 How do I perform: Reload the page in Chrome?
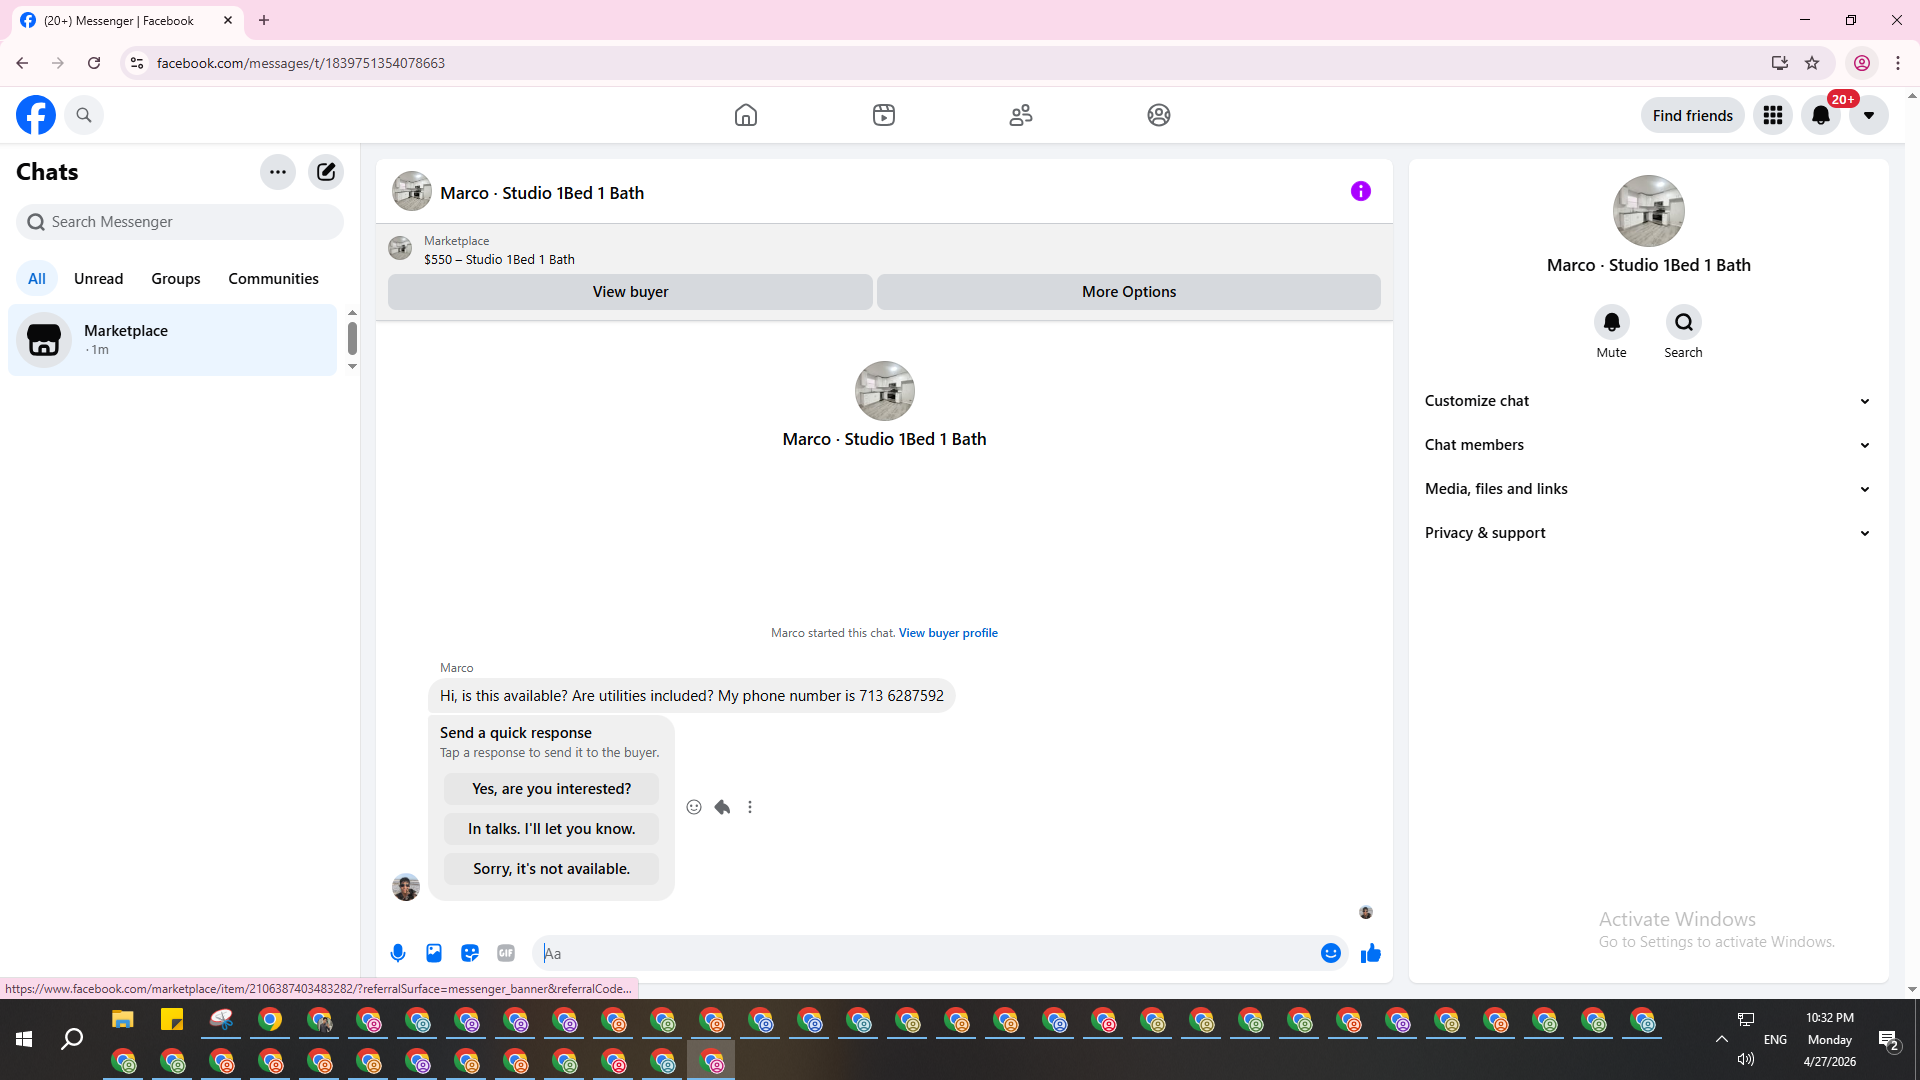[x=94, y=63]
